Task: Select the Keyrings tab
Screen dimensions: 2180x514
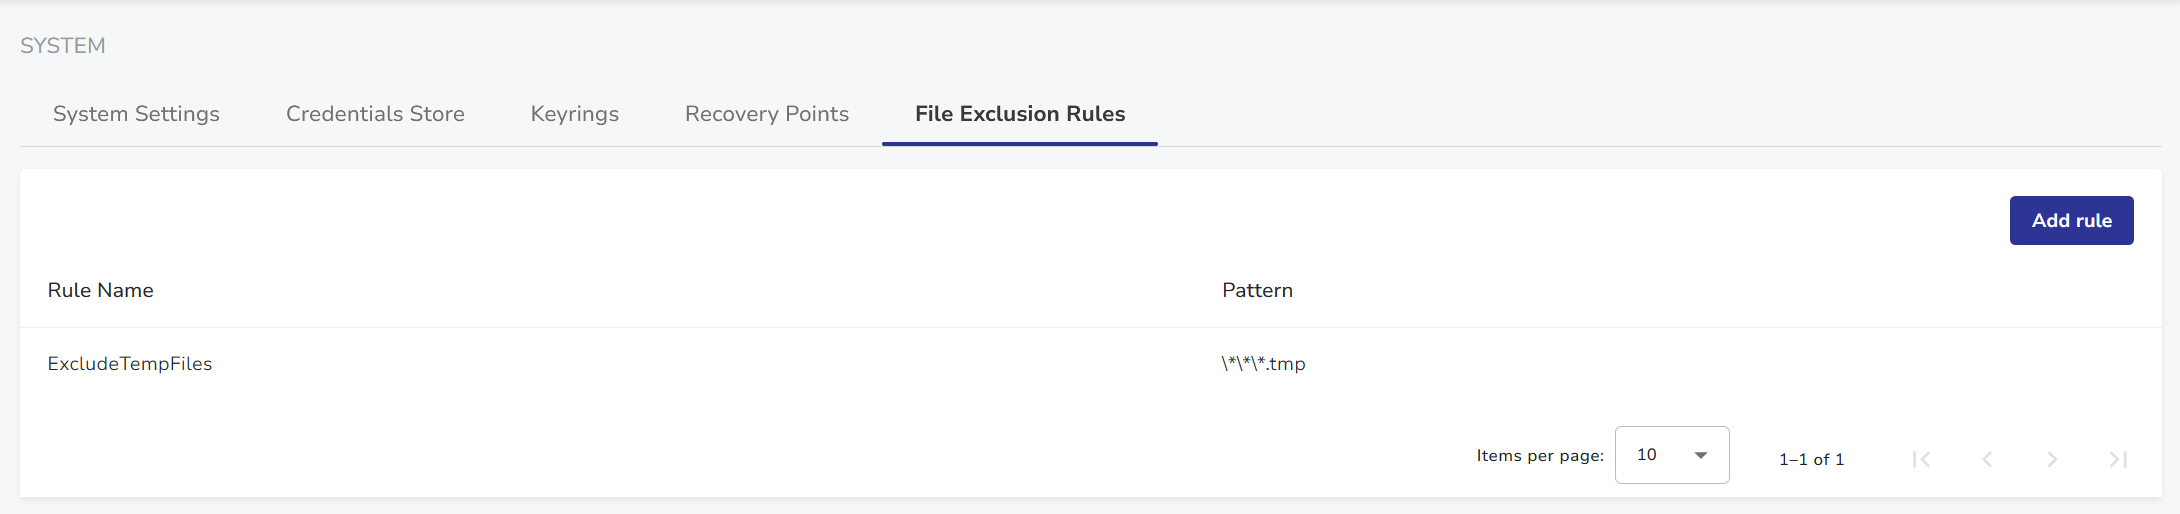Action: [x=574, y=114]
